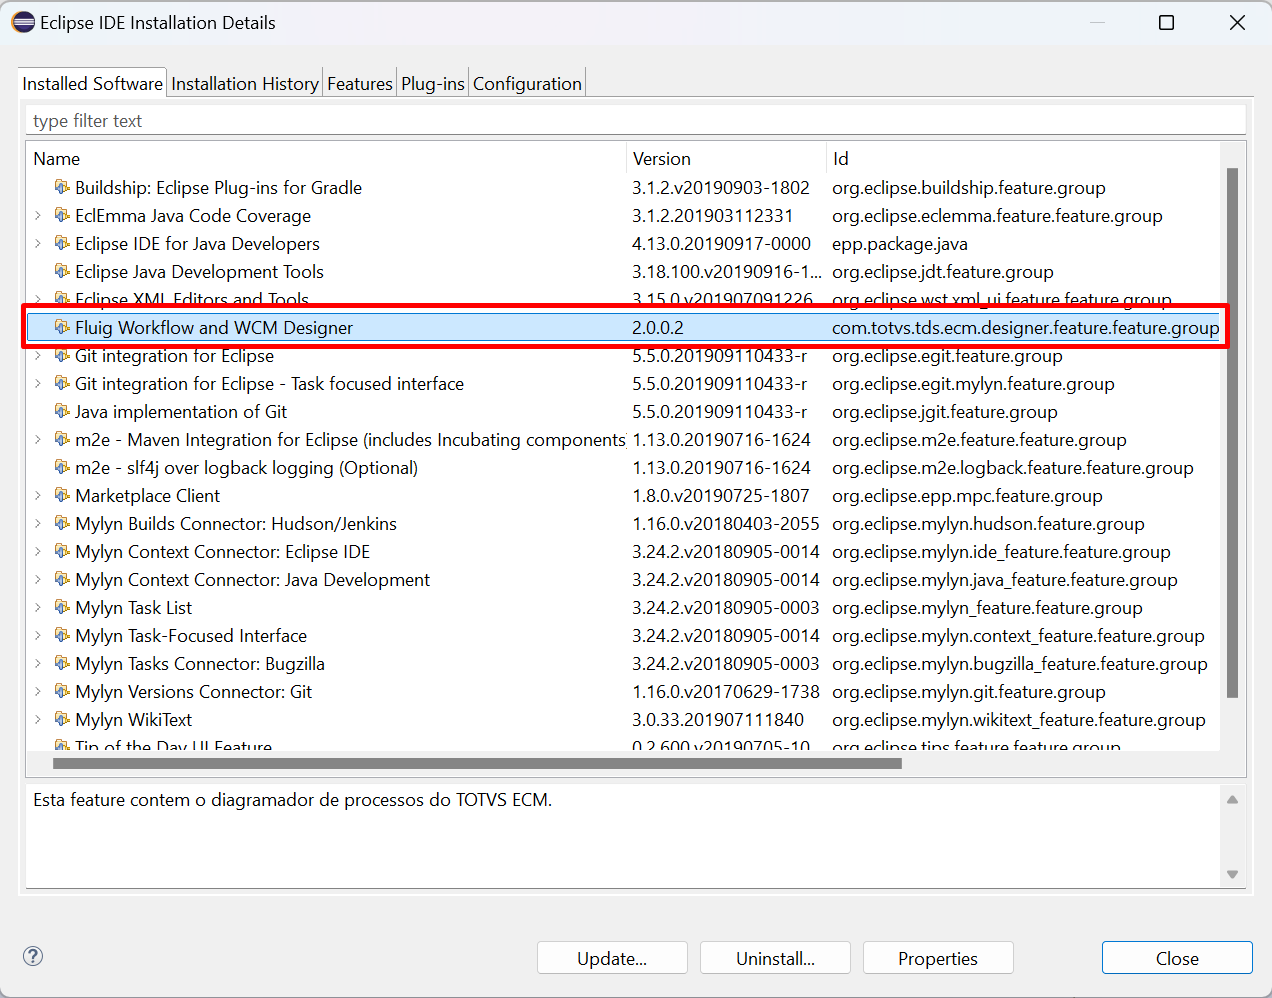Screen dimensions: 1272x998
Task: Click description up arrow button
Action: (1232, 799)
